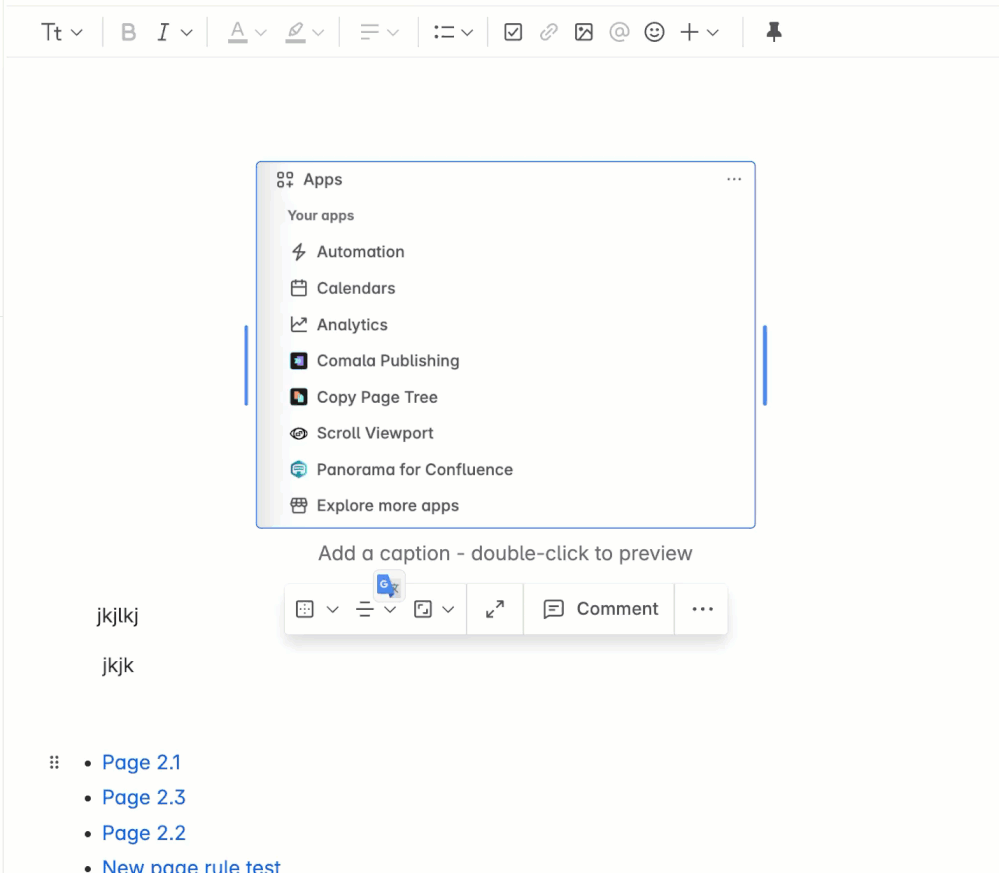Image resolution: width=999 pixels, height=873 pixels.
Task: Click the @ mention icon
Action: pyautogui.click(x=619, y=32)
